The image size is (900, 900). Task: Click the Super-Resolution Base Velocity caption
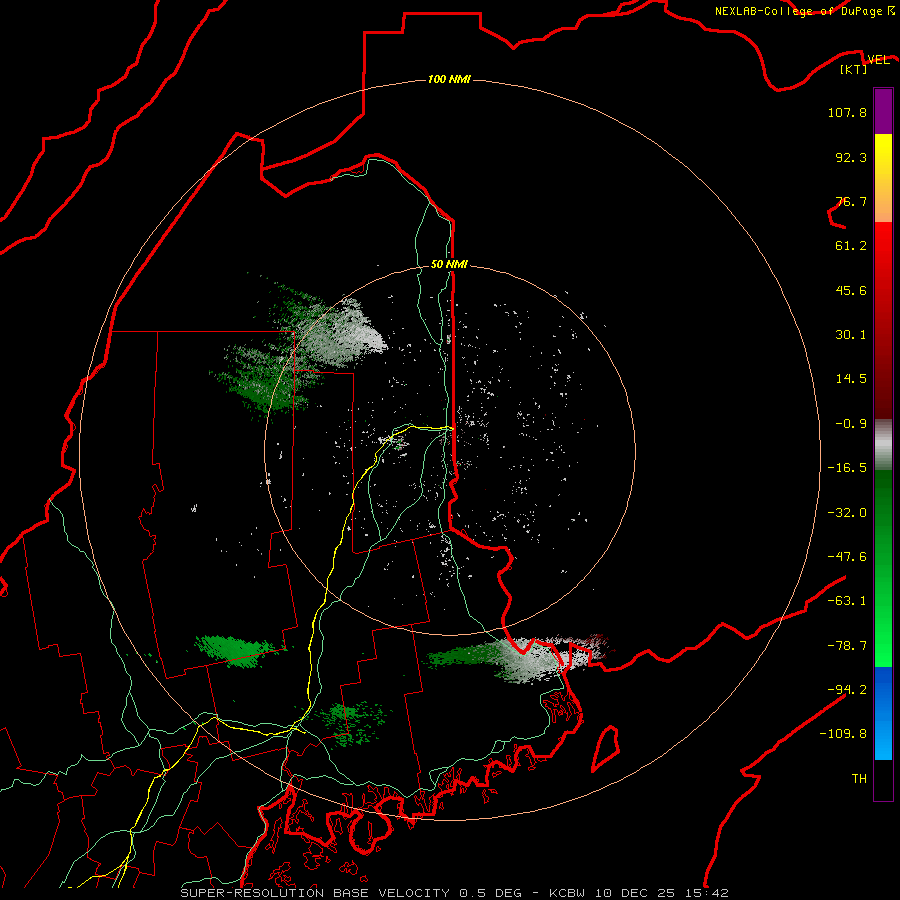click(455, 893)
